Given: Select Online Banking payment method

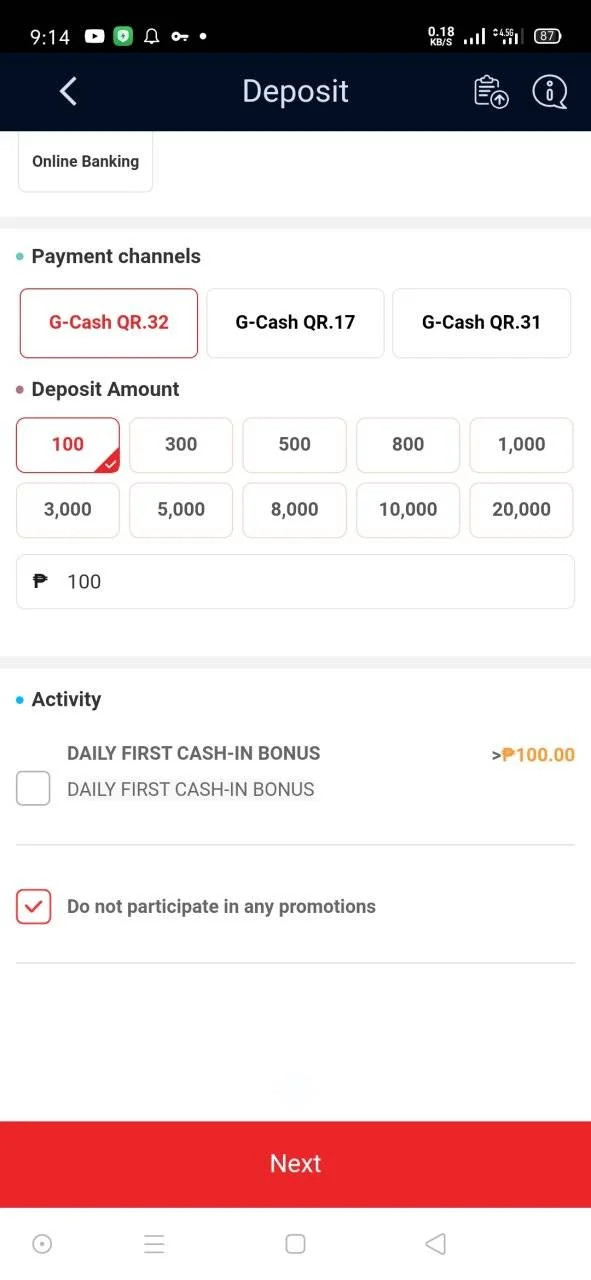Looking at the screenshot, I should 85,162.
